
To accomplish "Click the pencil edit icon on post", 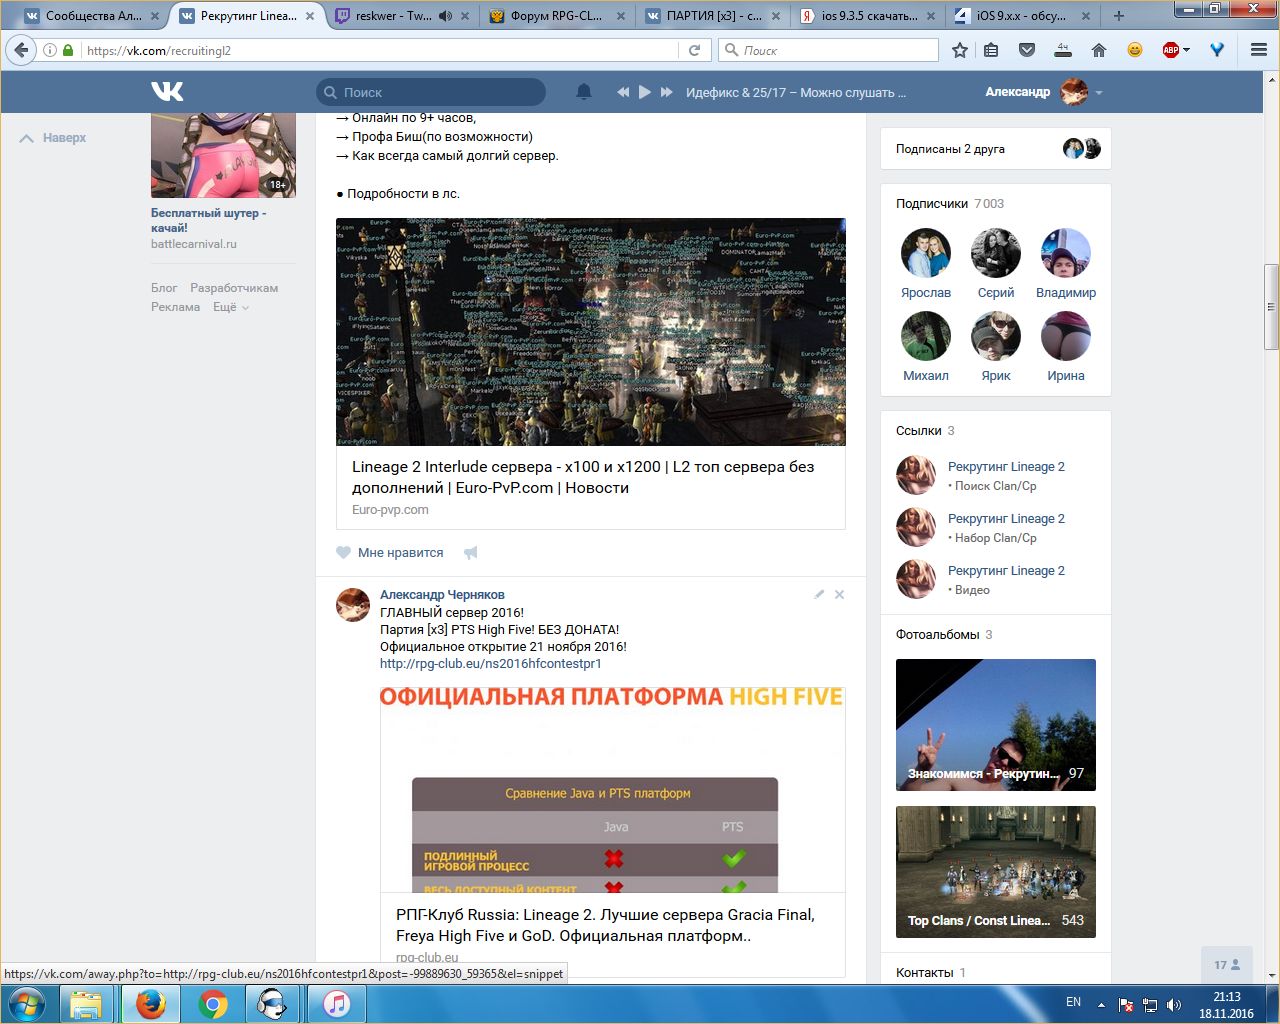I will click(819, 594).
